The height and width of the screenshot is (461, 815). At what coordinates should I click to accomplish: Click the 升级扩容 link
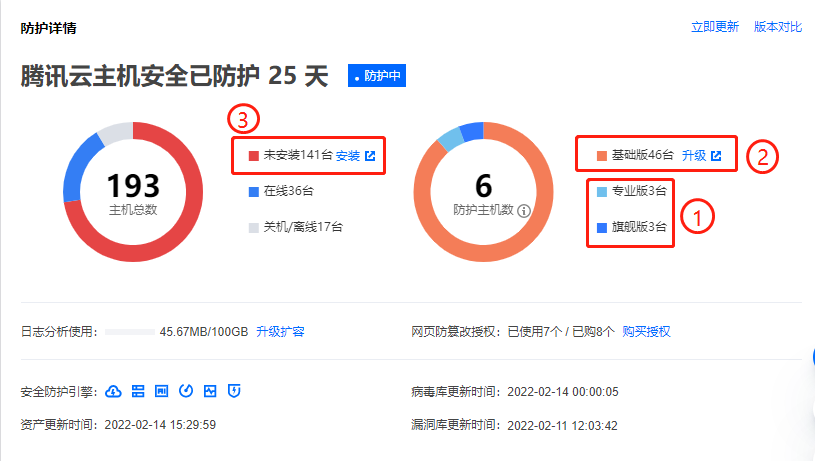click(x=280, y=332)
